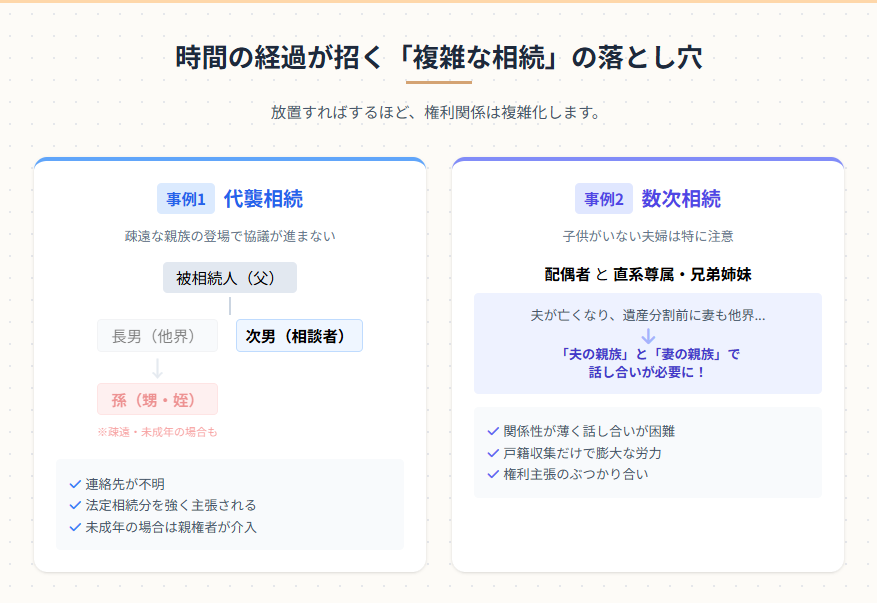Click the checkmark next to 権利主張のぶつかり合い
The height and width of the screenshot is (603, 877).
pyautogui.click(x=493, y=474)
